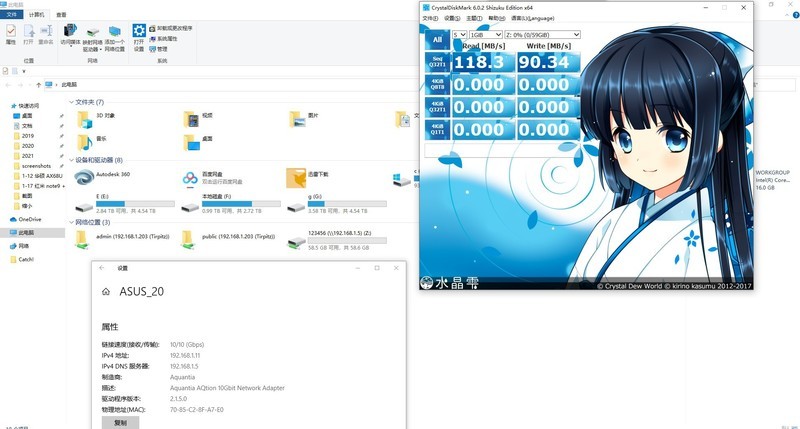Open the 图片 pictures folder
This screenshot has height=429, width=800.
tap(304, 120)
